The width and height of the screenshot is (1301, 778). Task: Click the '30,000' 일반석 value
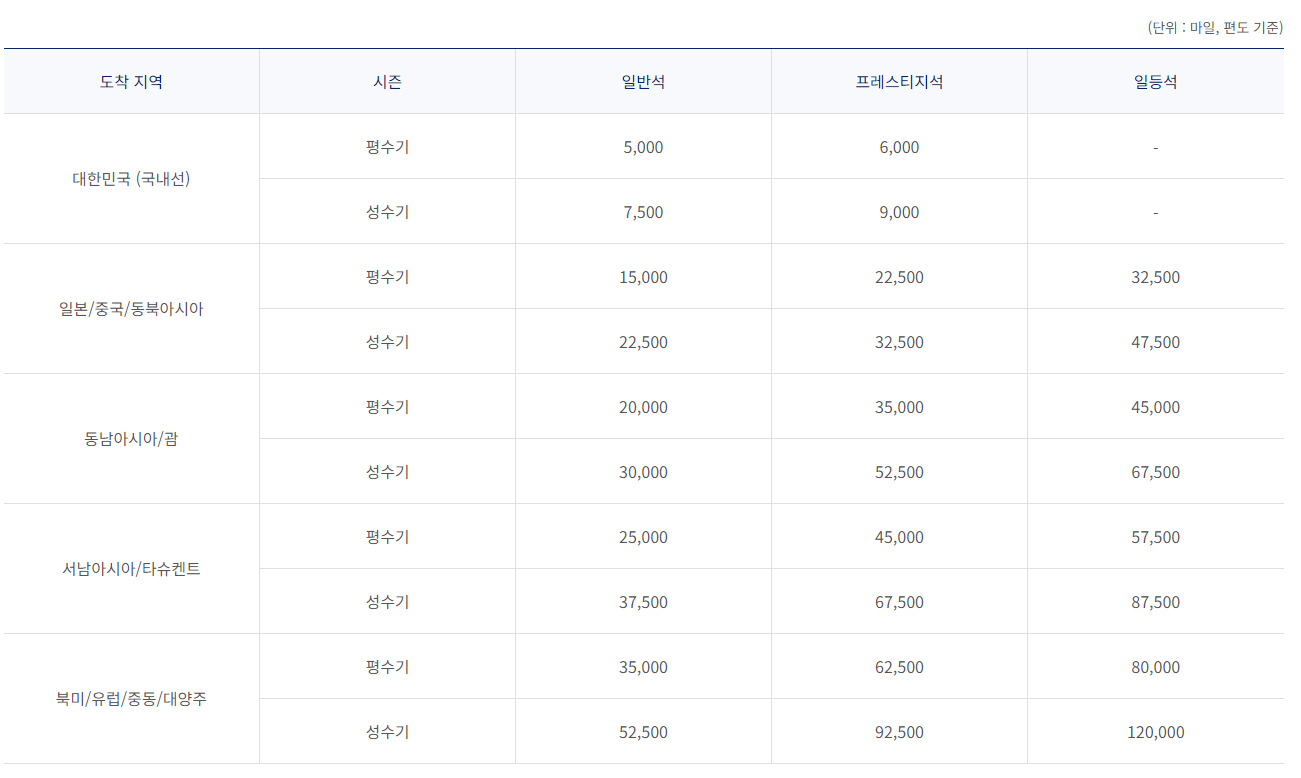pos(643,472)
